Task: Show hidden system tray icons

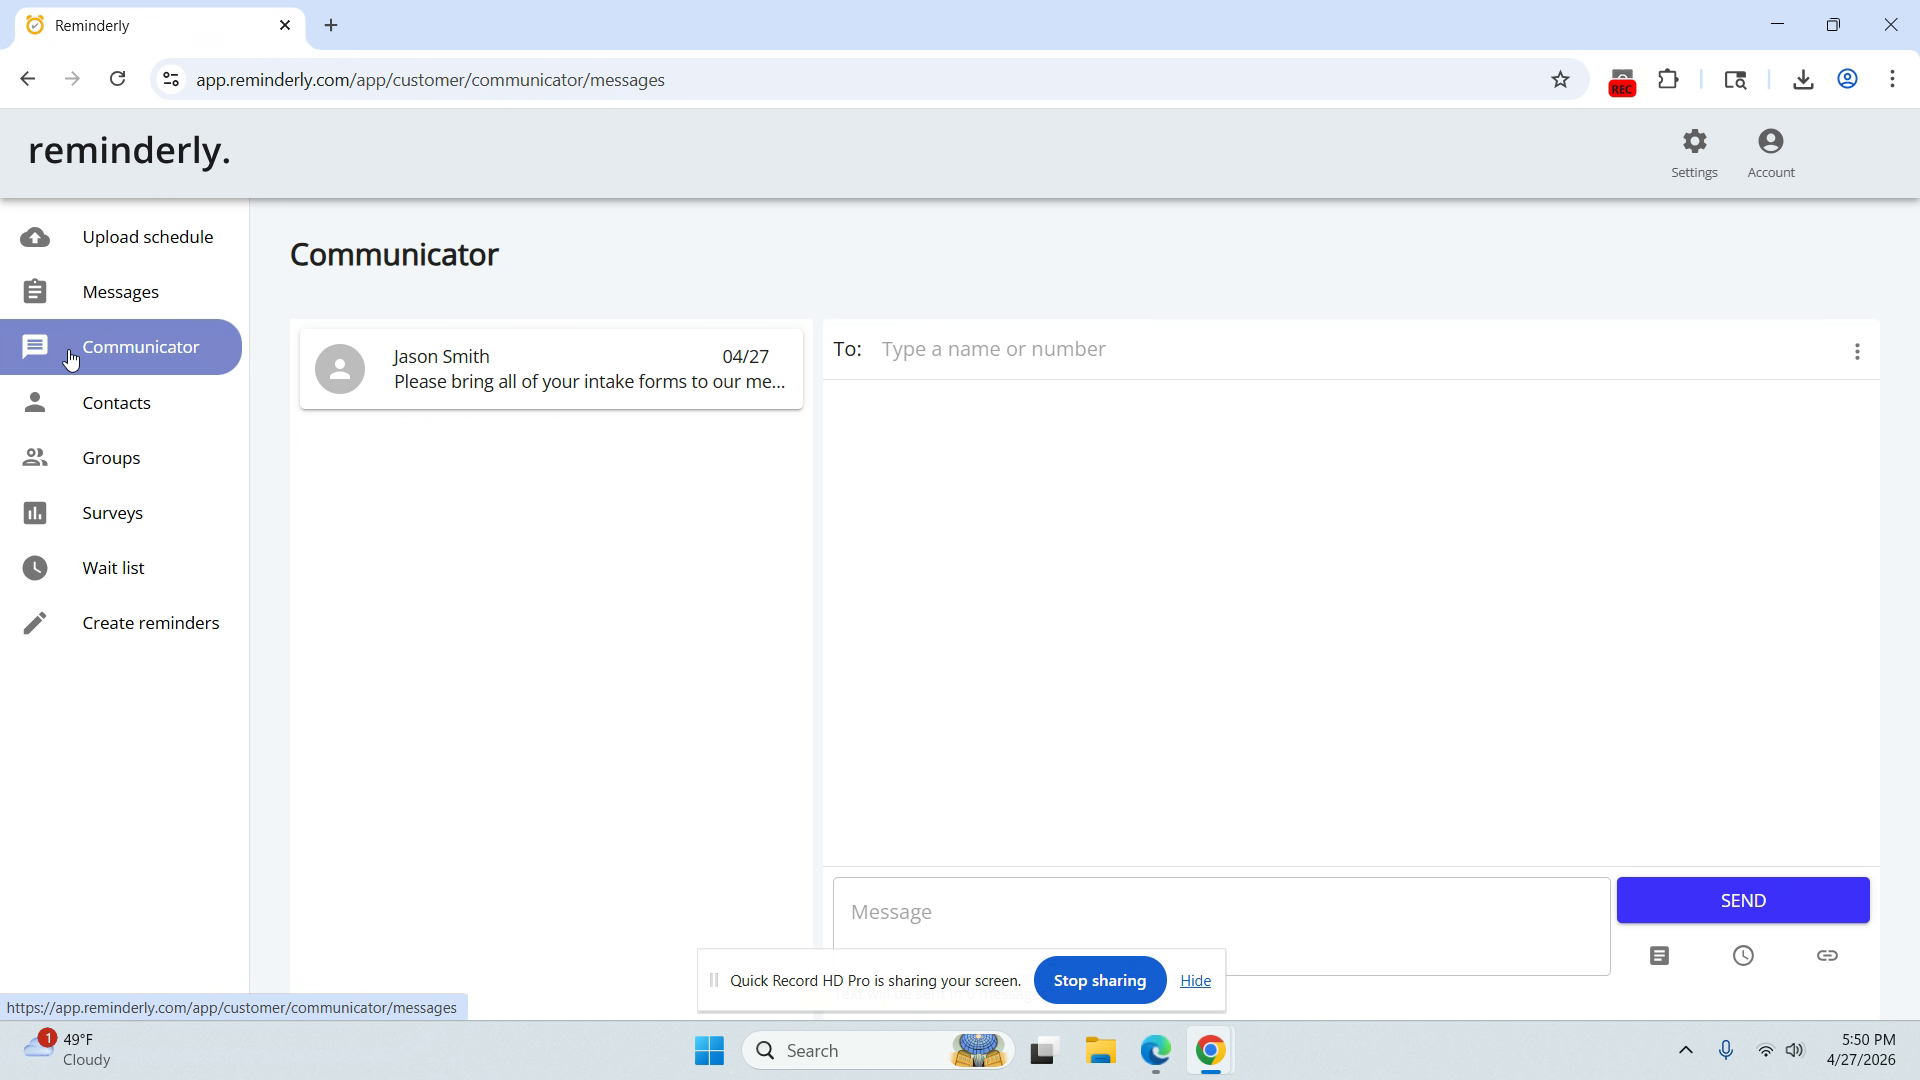Action: coord(1685,1050)
